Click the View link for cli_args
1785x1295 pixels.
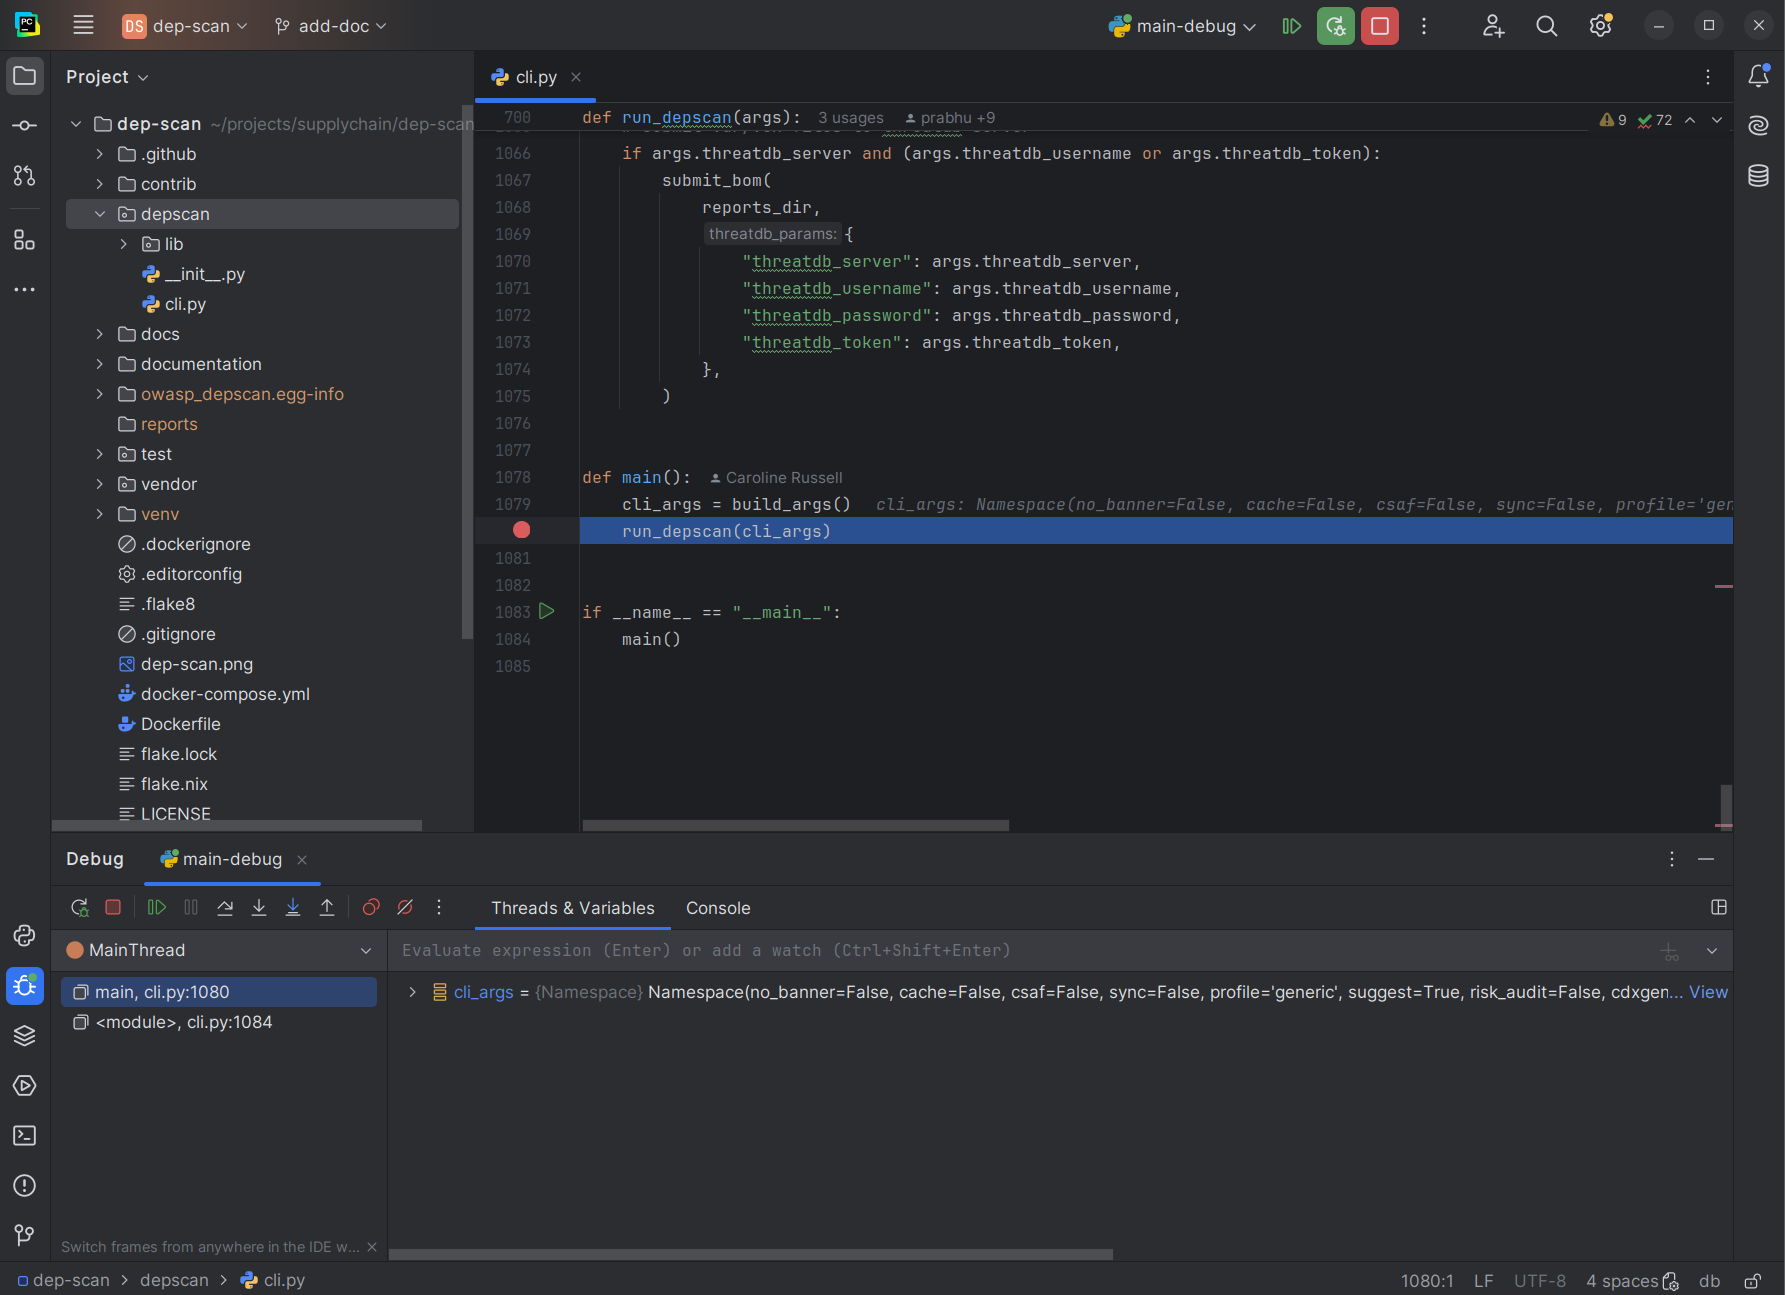click(1708, 992)
